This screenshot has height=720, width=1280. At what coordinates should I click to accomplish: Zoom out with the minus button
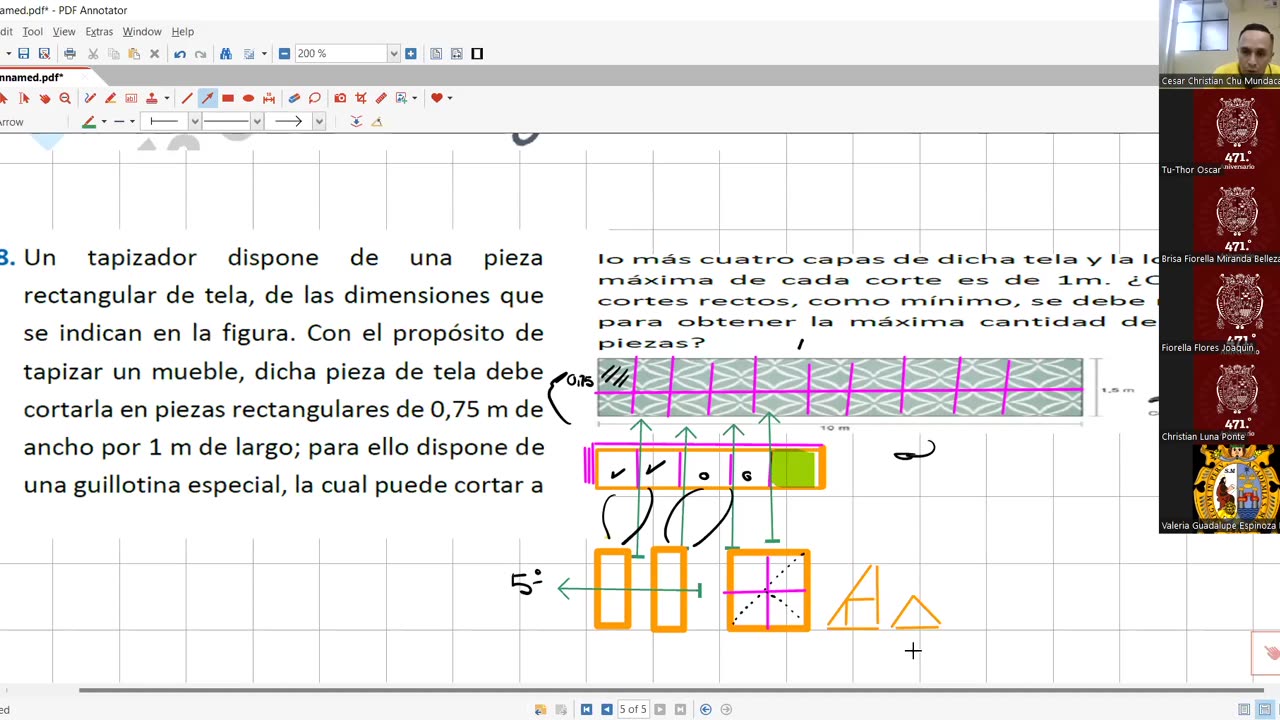pos(284,53)
